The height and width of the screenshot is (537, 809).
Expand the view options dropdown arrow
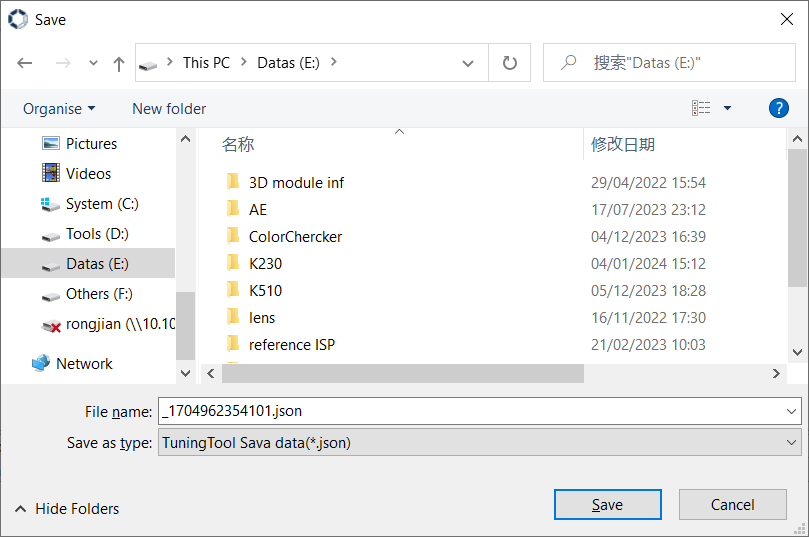(727, 108)
